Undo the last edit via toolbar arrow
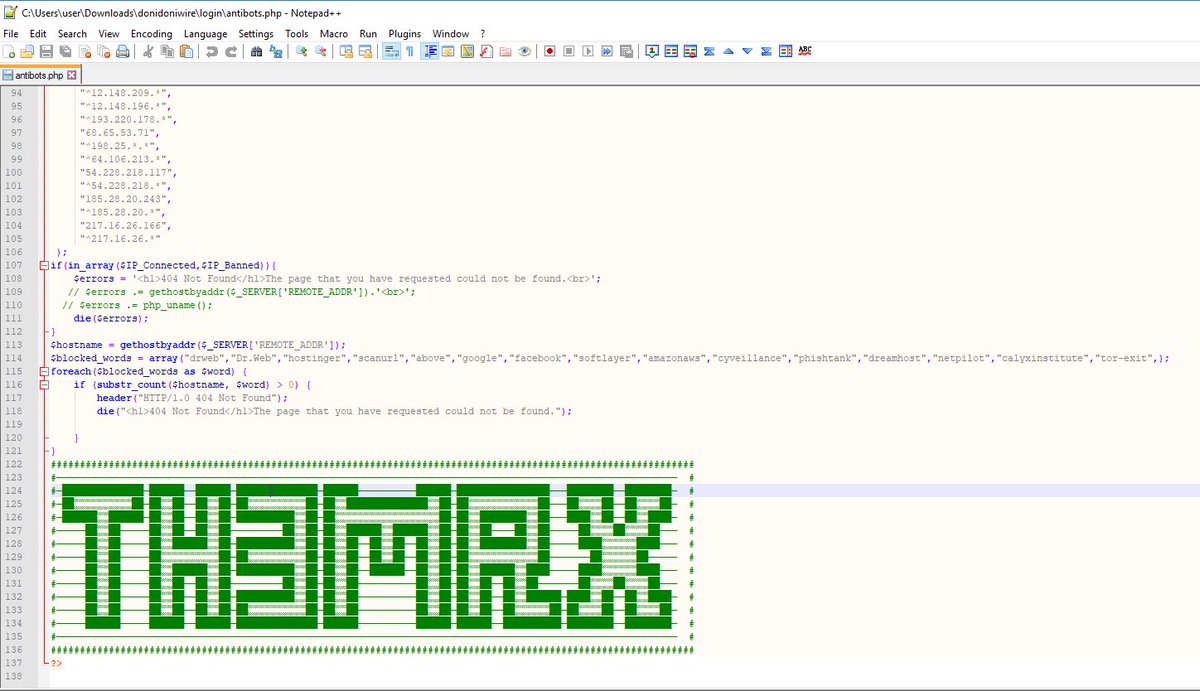The width and height of the screenshot is (1200, 691). pos(212,51)
